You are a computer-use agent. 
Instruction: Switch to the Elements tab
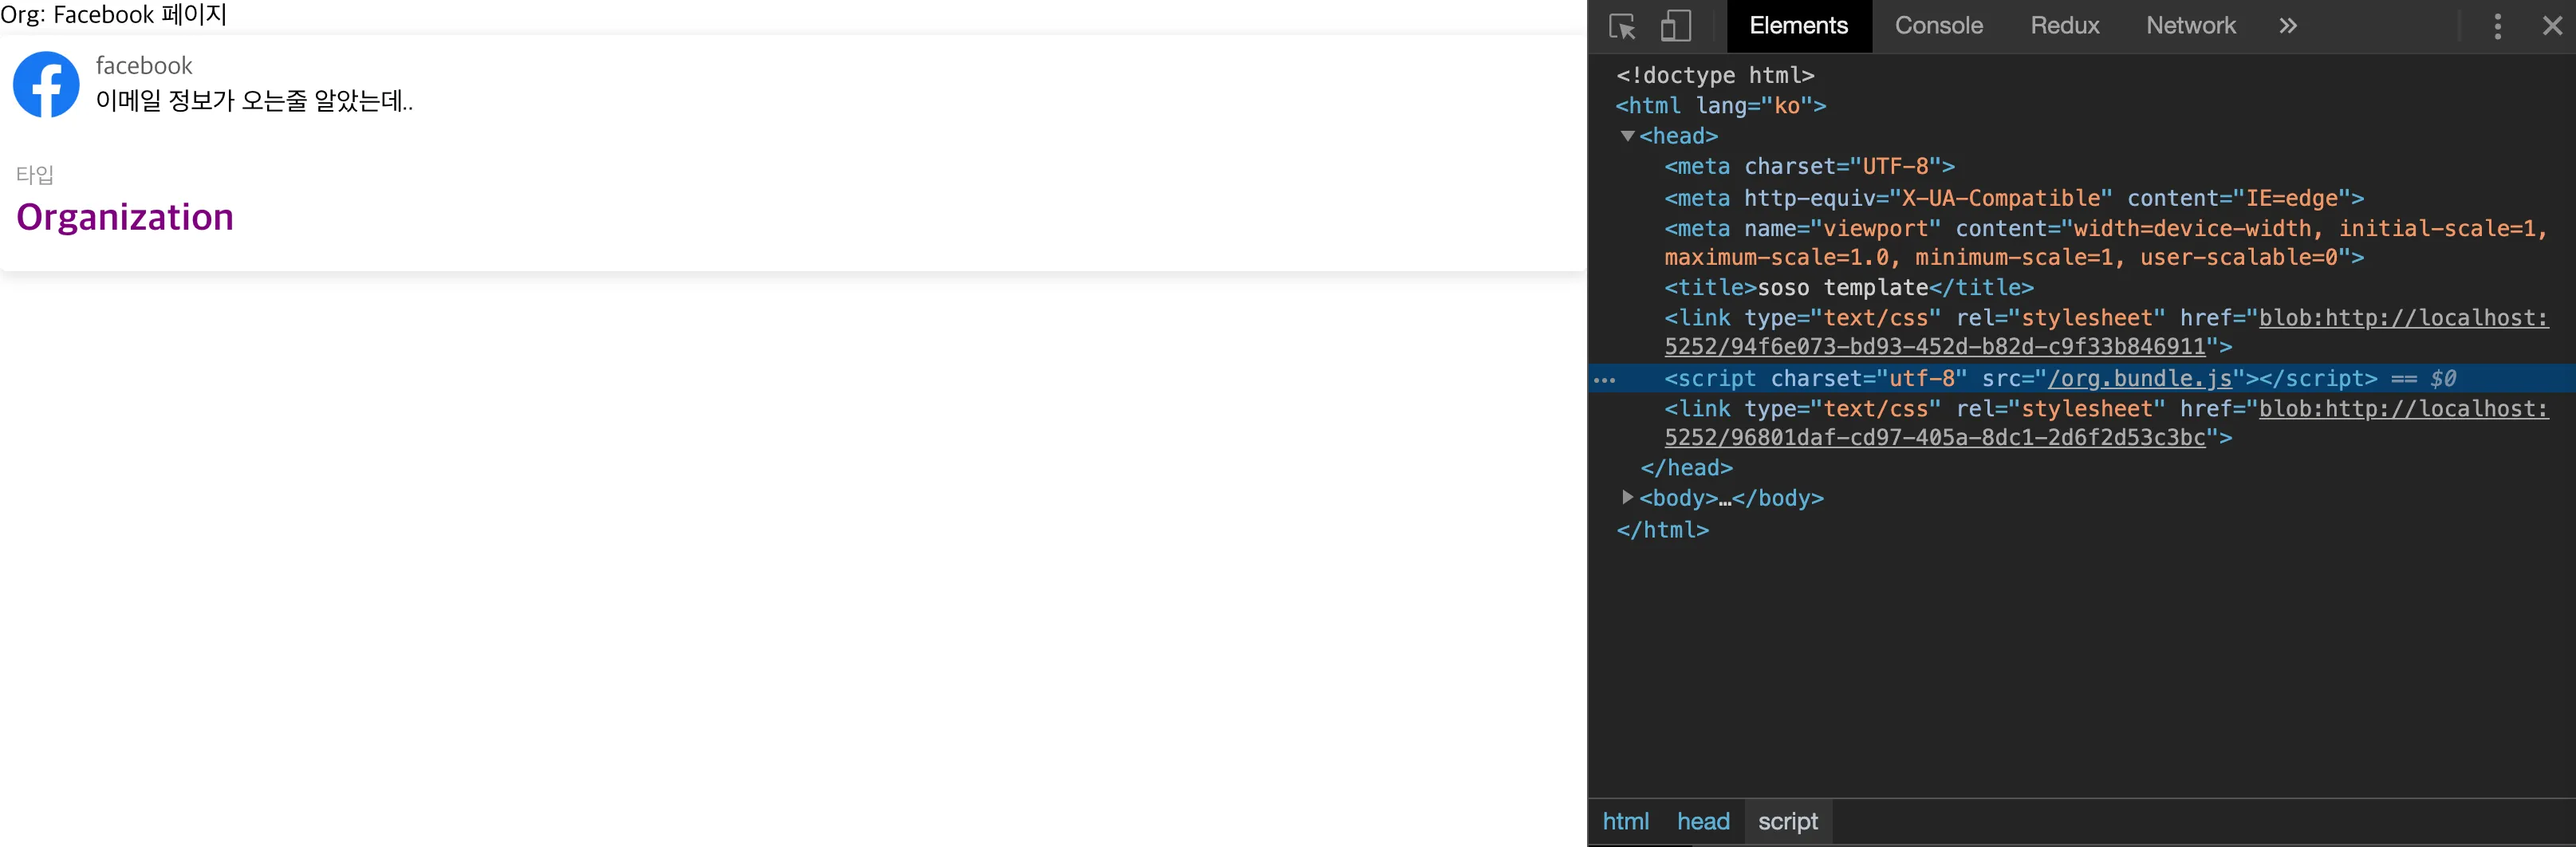click(1798, 26)
